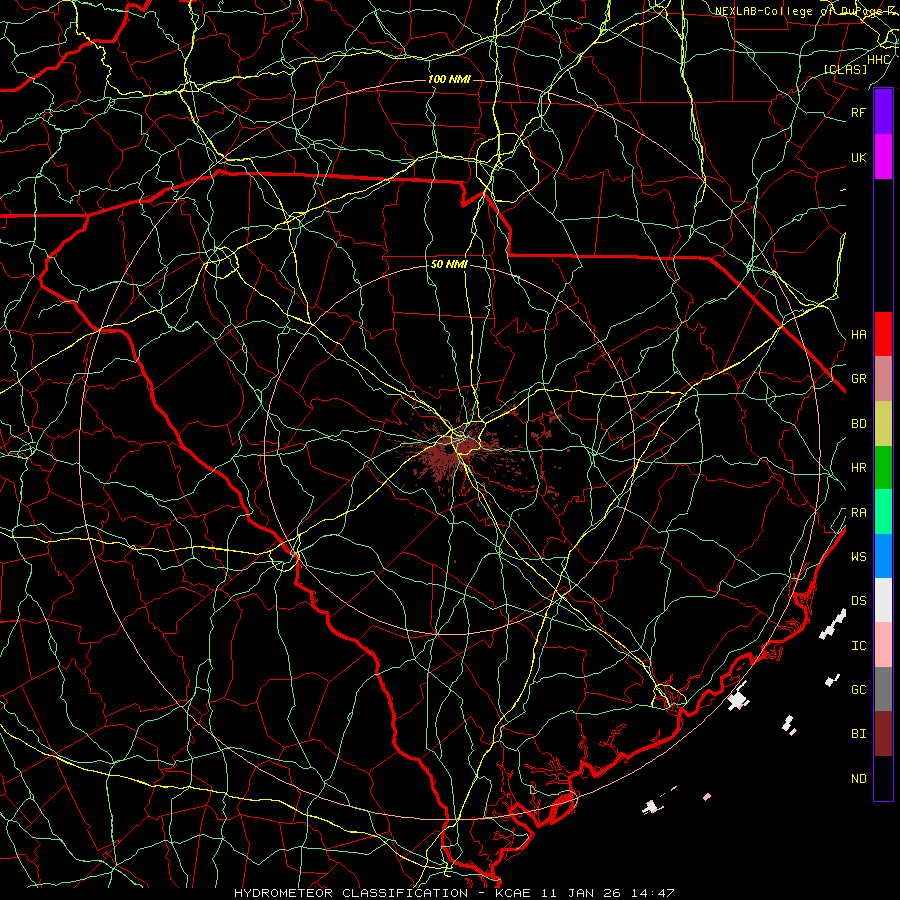
Task: Click the "[CLAS]" legend heading
Action: pyautogui.click(x=845, y=69)
